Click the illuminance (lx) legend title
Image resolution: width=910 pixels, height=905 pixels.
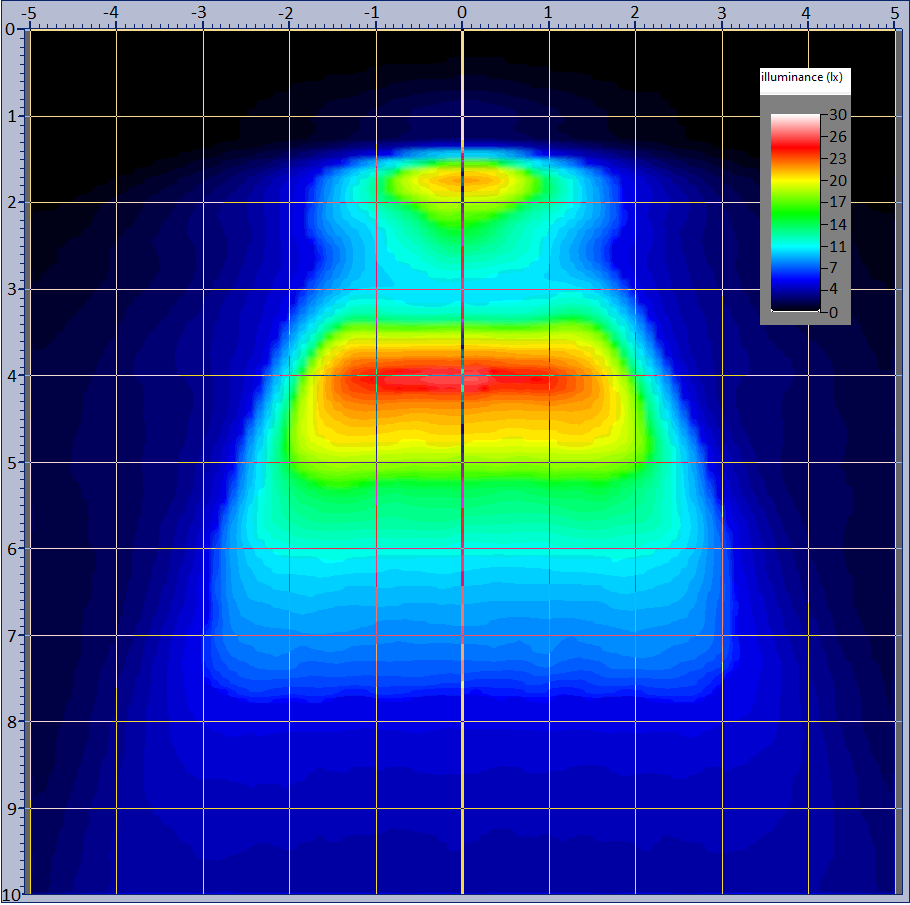804,77
